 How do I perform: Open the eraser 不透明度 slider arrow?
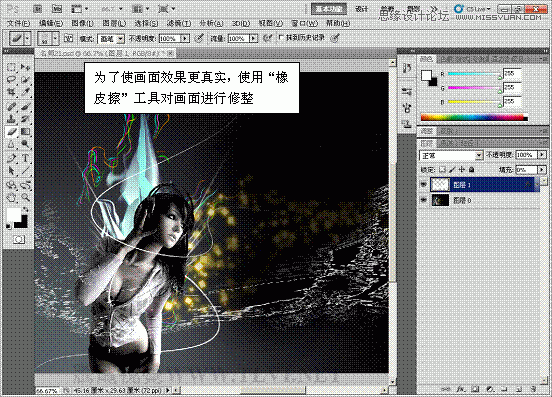[x=185, y=38]
